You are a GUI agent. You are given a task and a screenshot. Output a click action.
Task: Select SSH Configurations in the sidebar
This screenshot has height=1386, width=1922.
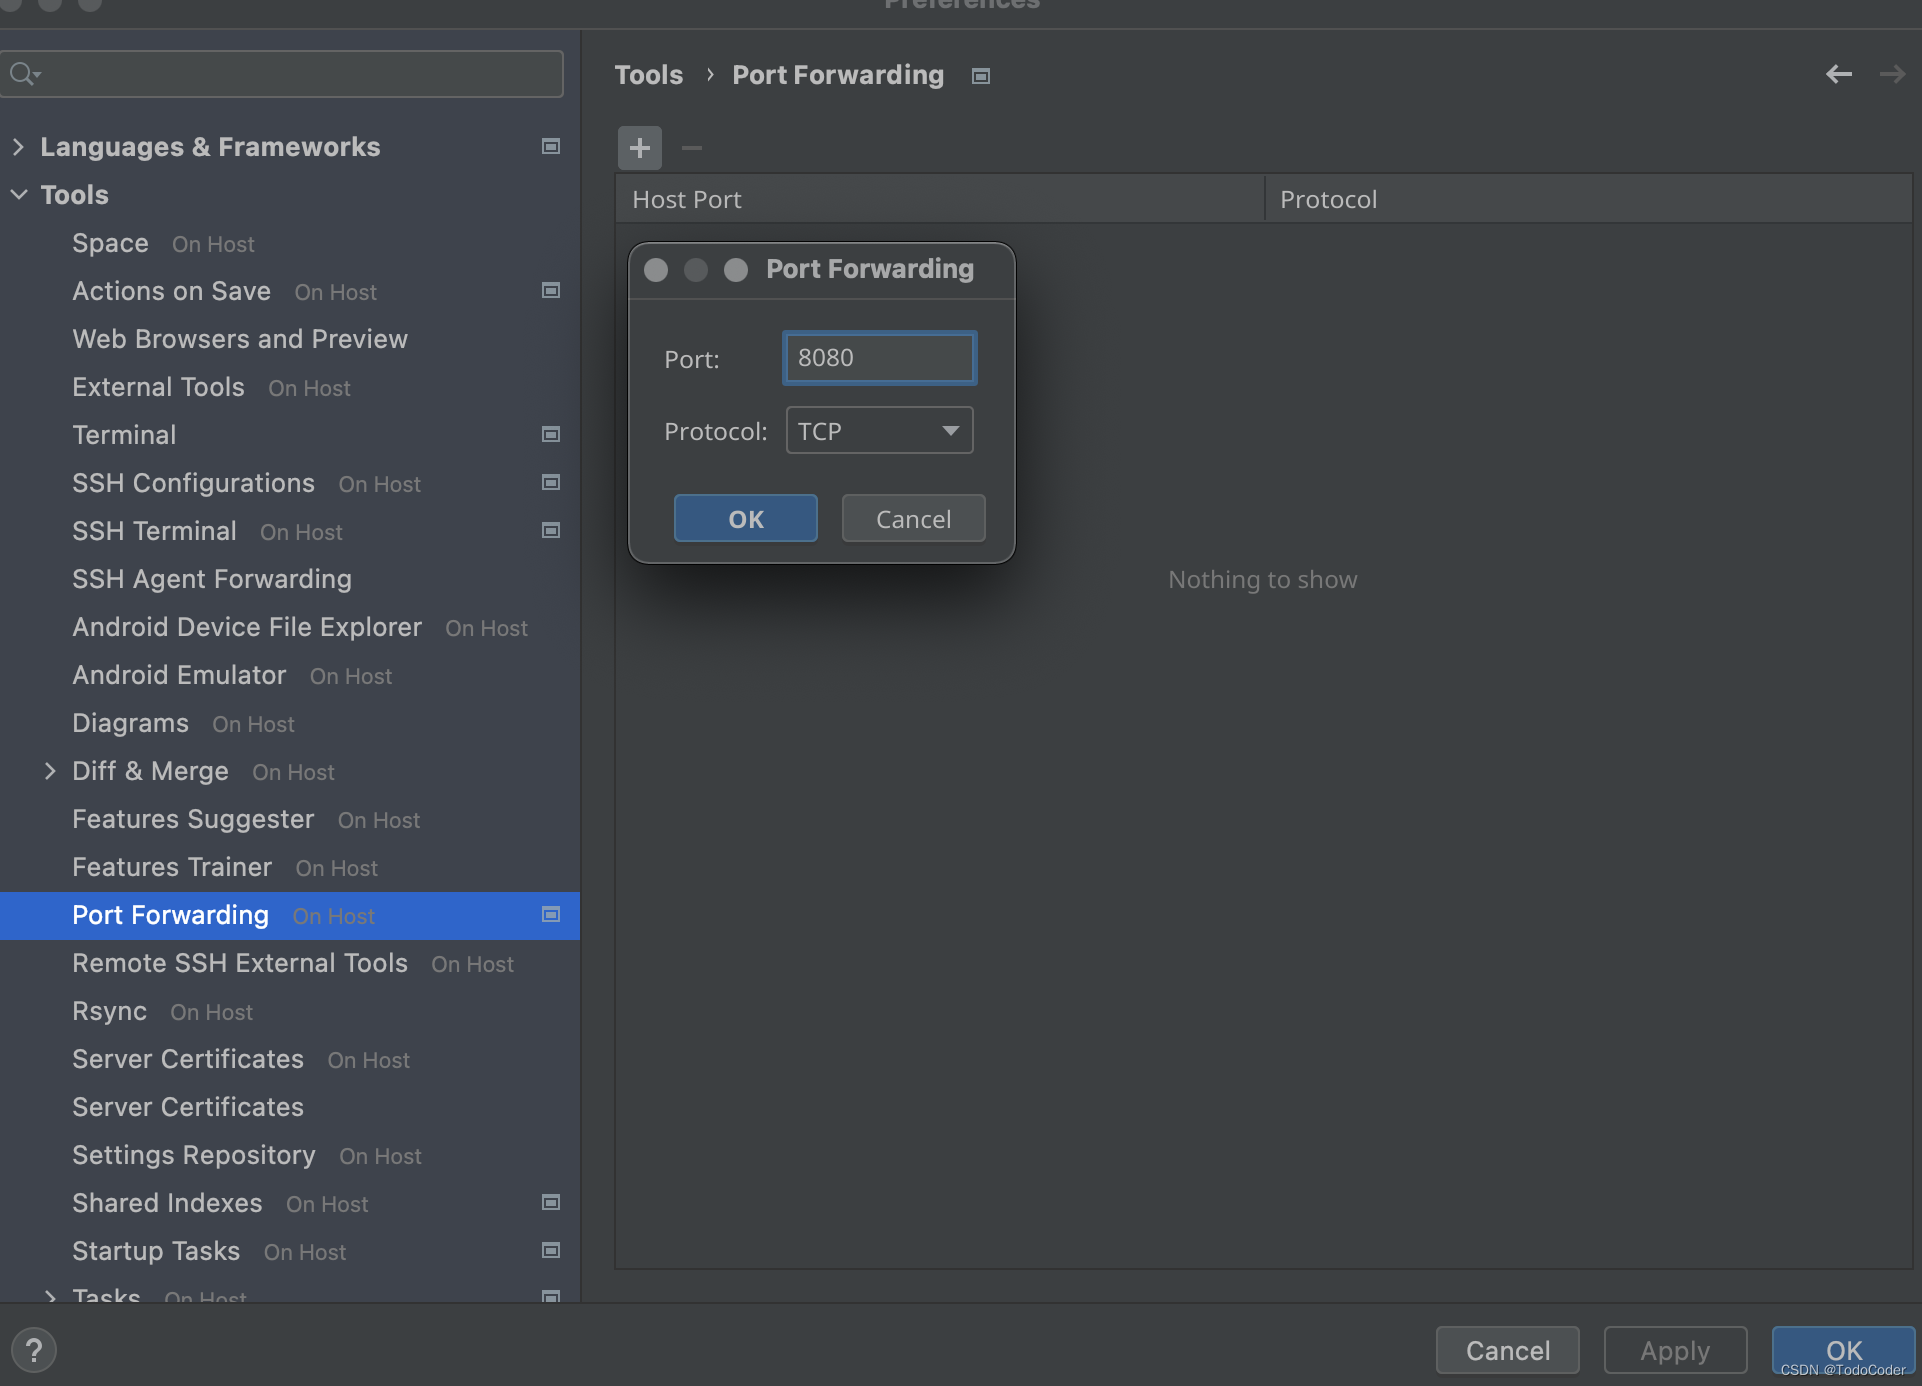pyautogui.click(x=193, y=483)
